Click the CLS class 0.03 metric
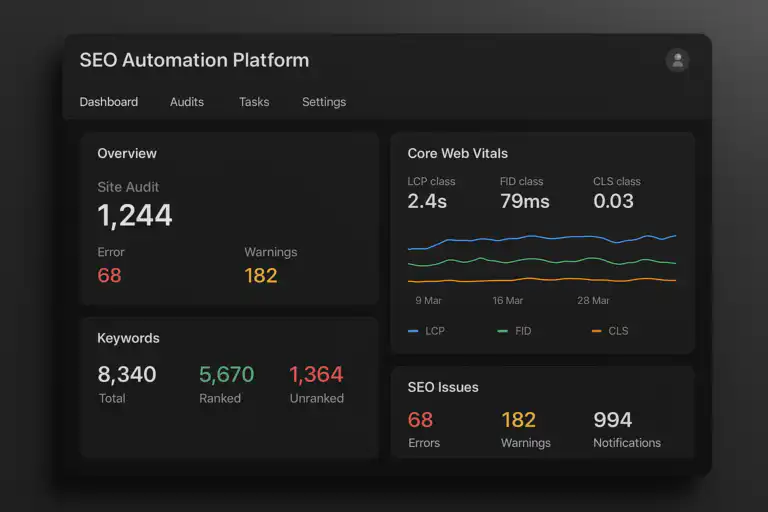This screenshot has height=512, width=768. [613, 201]
